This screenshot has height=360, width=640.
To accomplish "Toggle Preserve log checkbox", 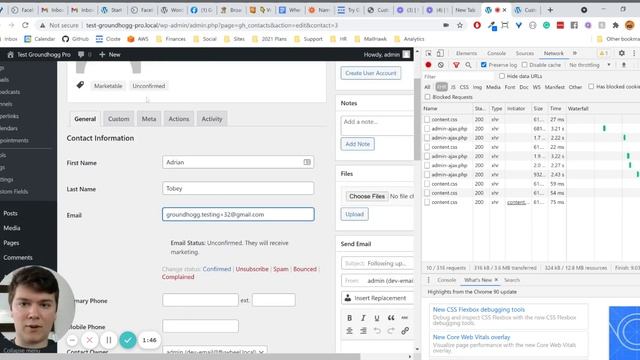I will click(484, 65).
